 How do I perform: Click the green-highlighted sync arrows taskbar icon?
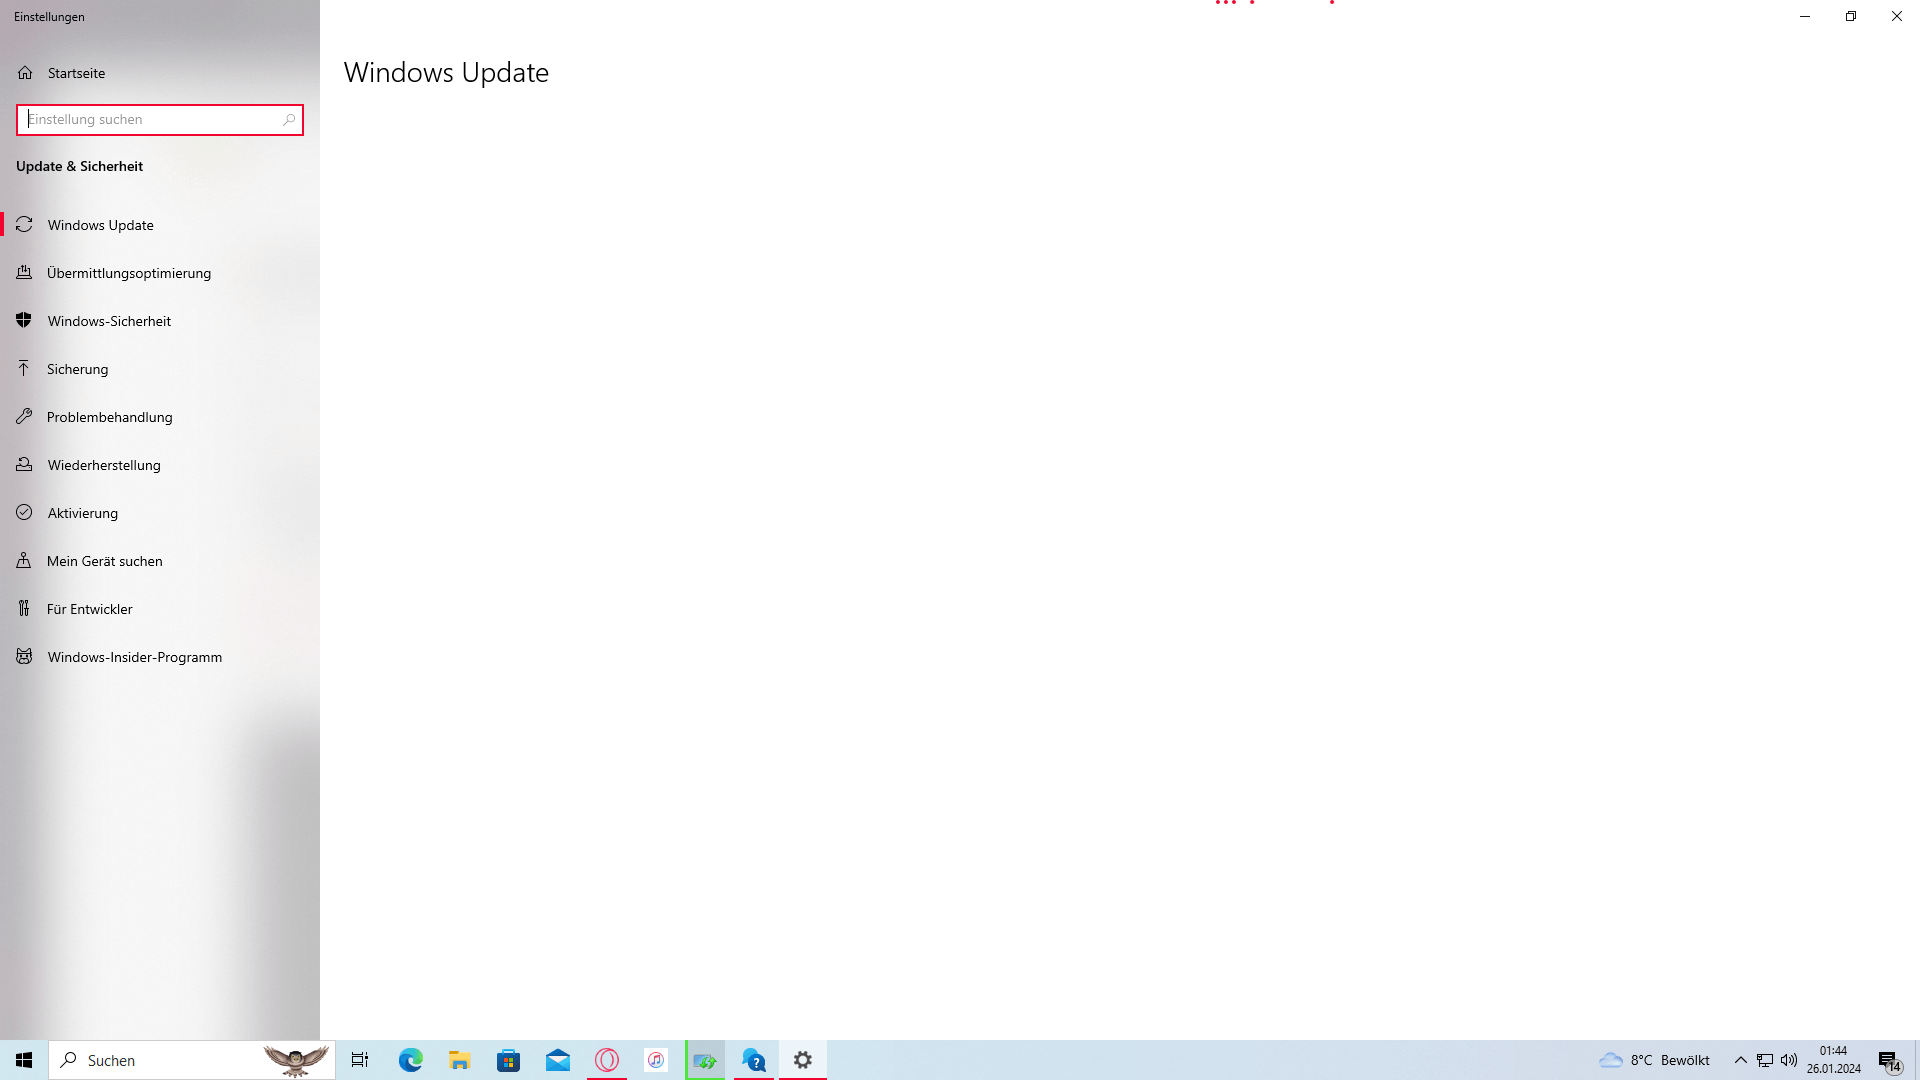point(705,1060)
